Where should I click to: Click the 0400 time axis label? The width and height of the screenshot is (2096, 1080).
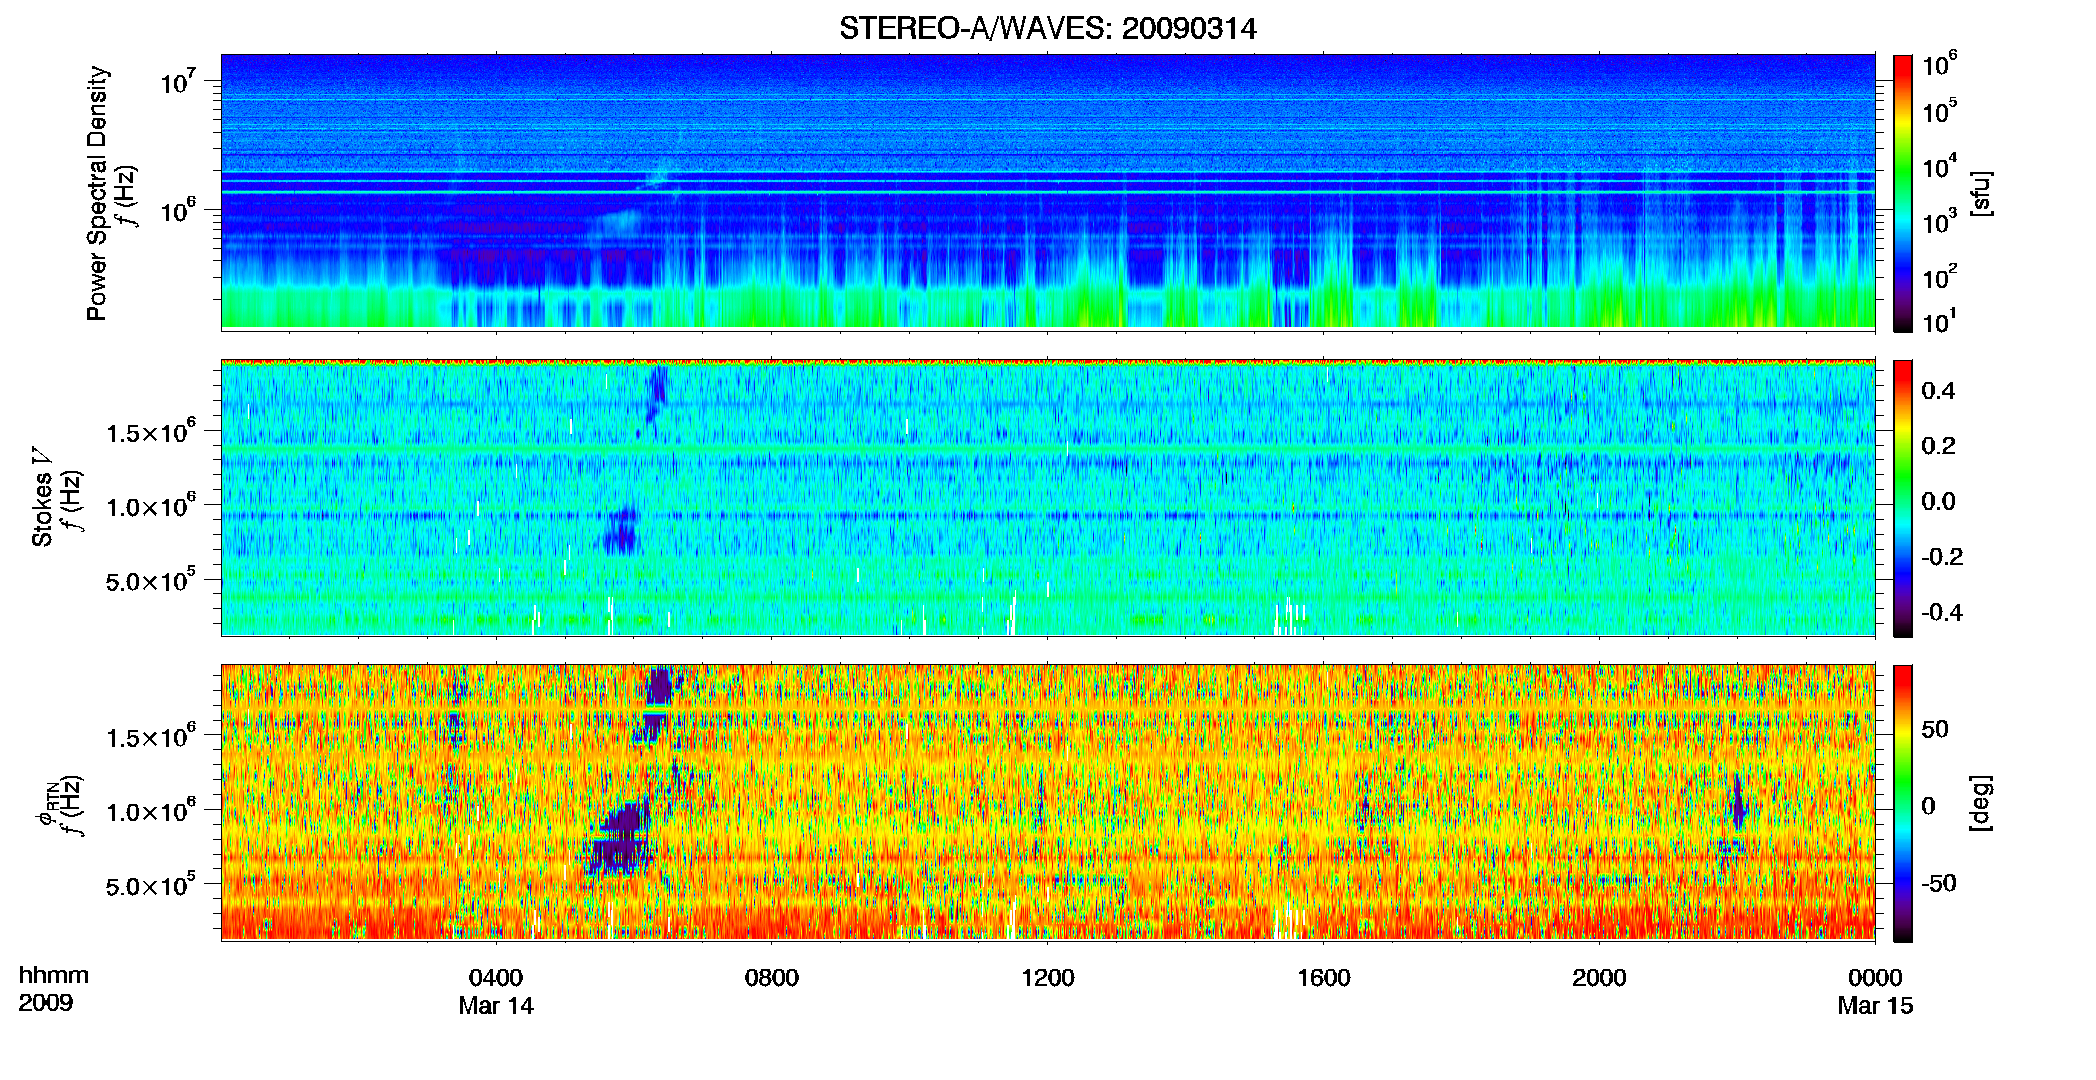[496, 977]
